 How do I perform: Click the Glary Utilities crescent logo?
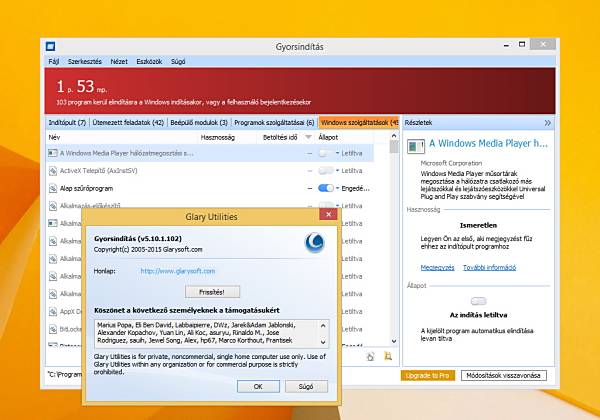coord(315,243)
